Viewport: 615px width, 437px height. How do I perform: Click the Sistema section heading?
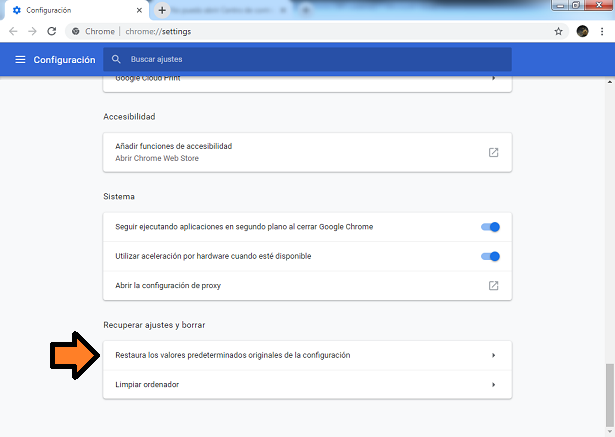pyautogui.click(x=119, y=197)
